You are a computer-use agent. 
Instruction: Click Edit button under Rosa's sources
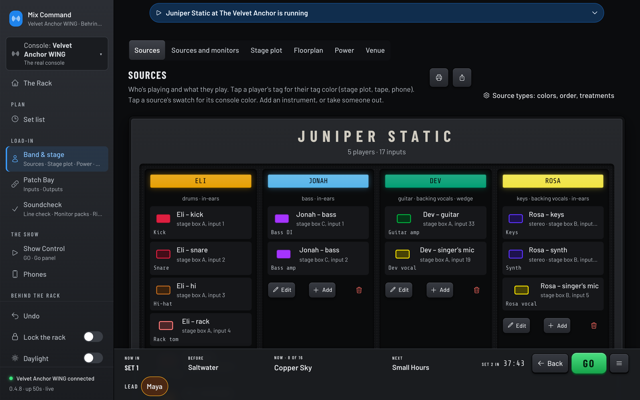516,325
